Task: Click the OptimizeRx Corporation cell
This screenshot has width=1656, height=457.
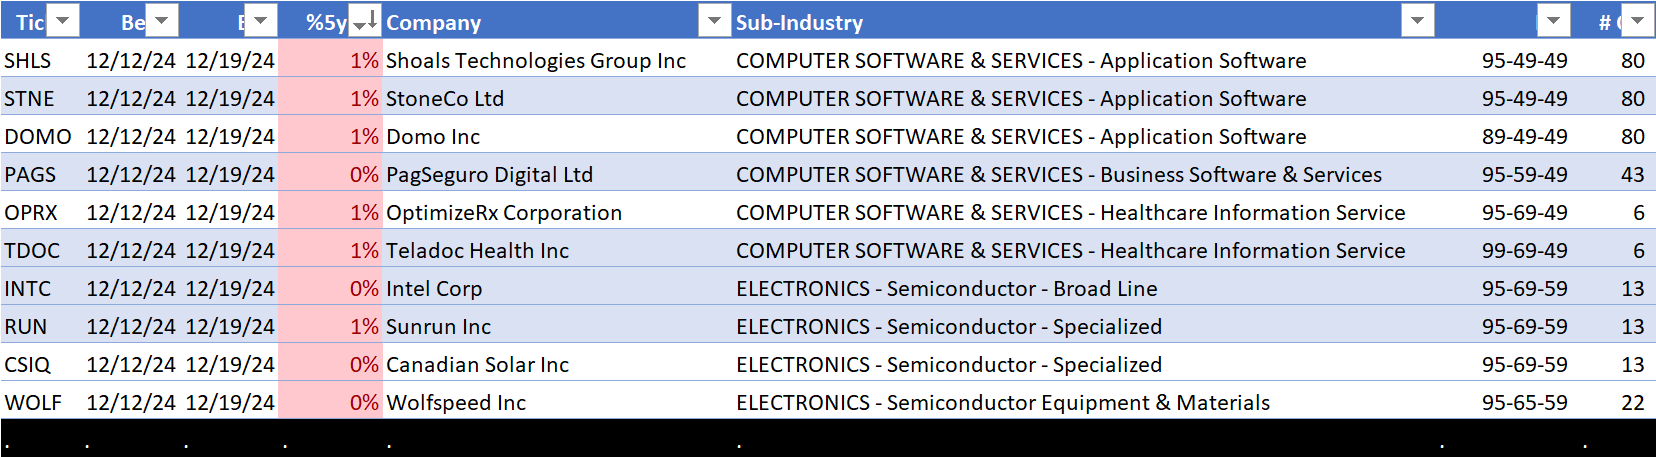Action: click(x=504, y=212)
